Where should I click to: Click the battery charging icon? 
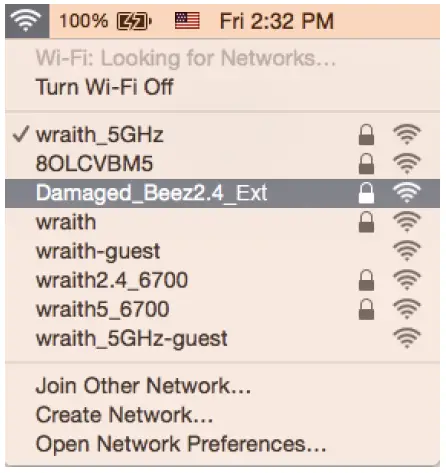click(134, 21)
